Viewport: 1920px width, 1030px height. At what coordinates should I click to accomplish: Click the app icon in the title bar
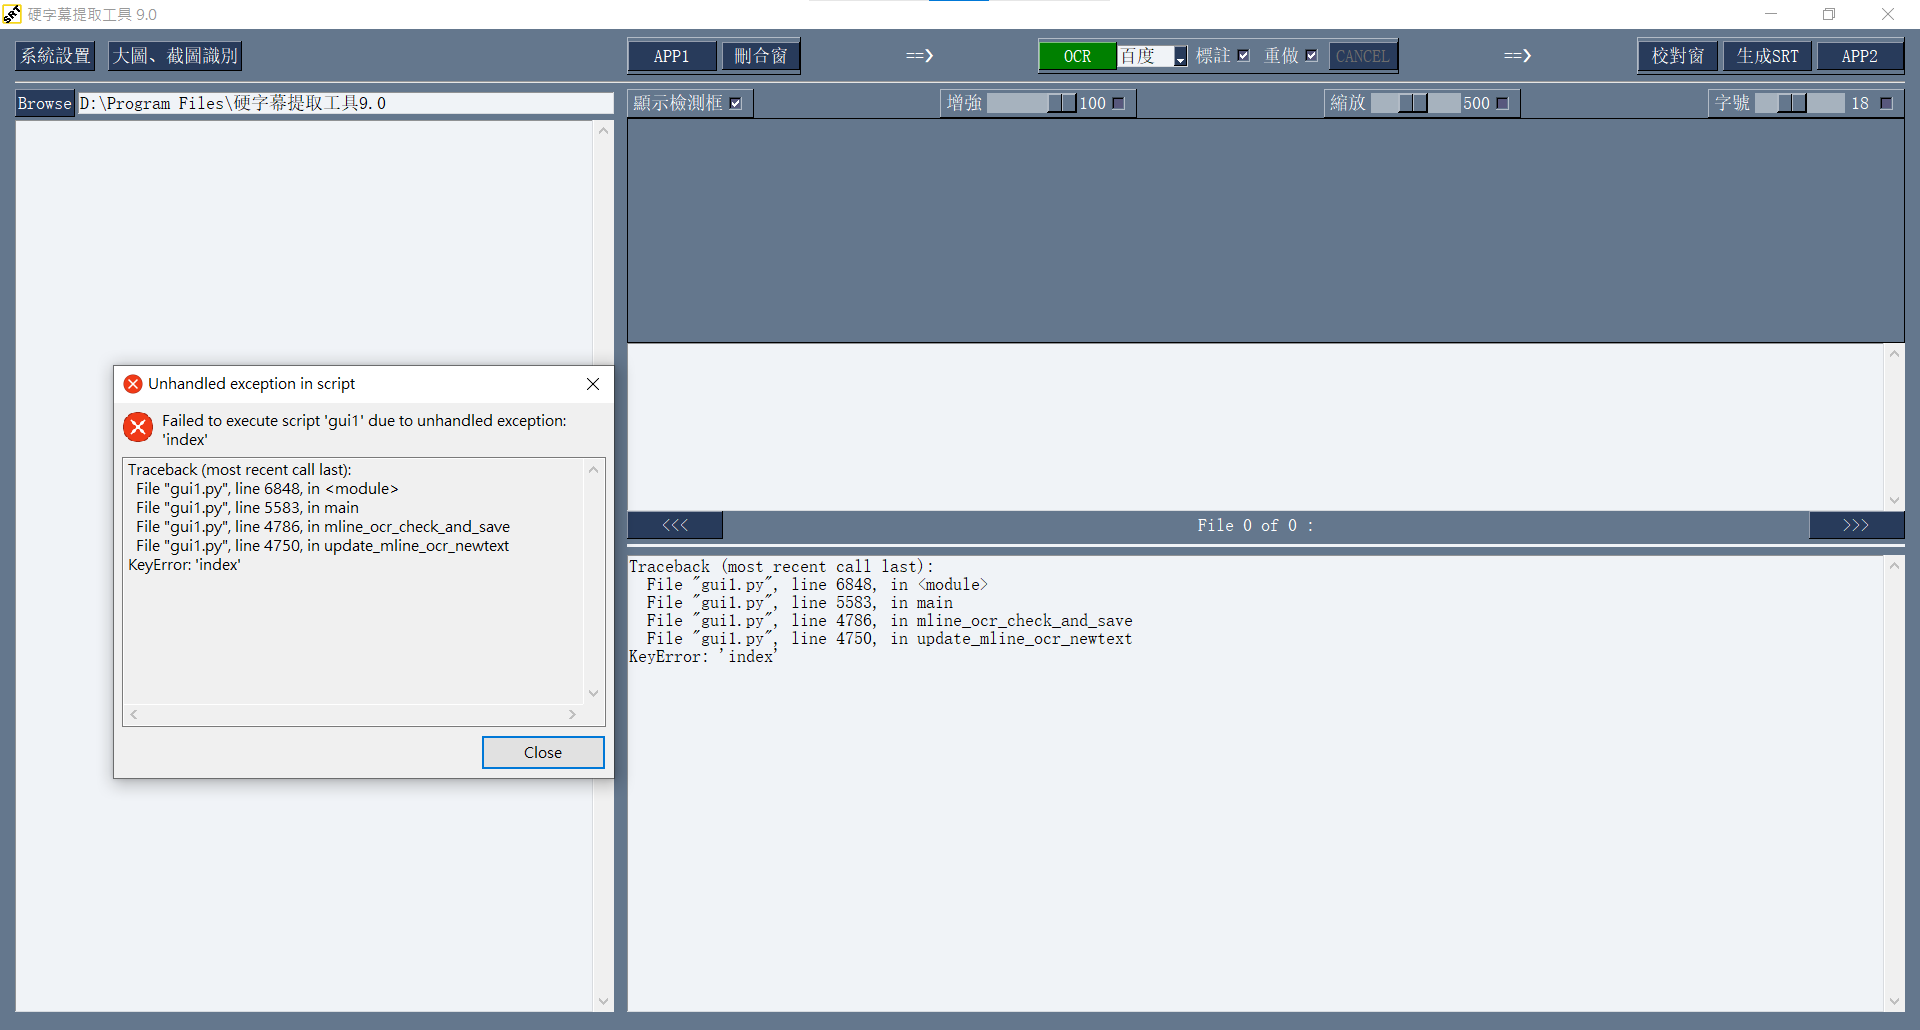tap(12, 14)
